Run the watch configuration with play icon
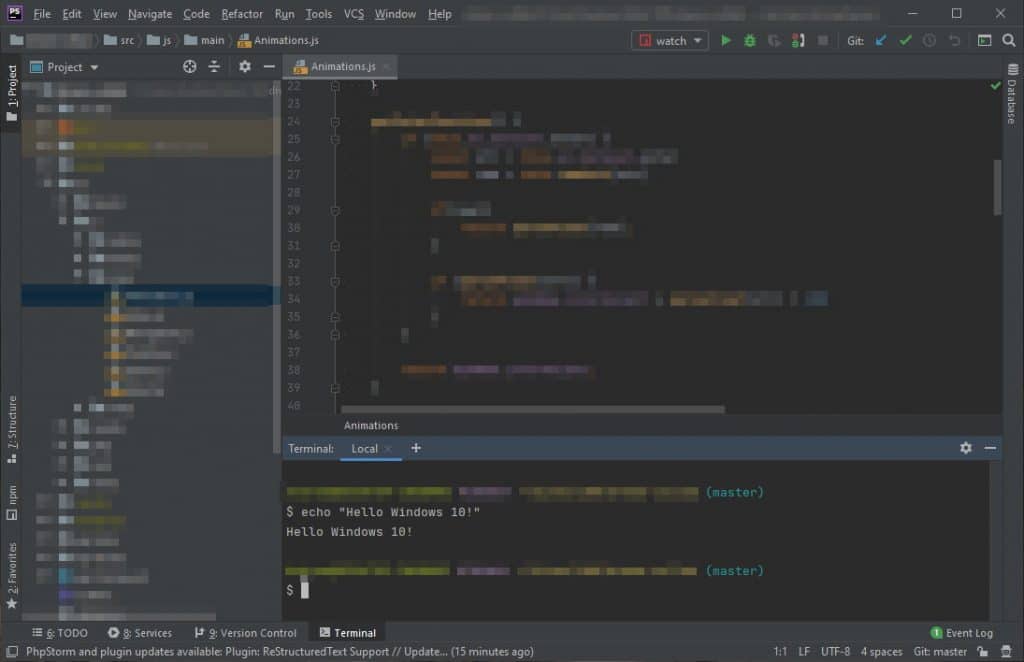1024x662 pixels. pos(726,40)
